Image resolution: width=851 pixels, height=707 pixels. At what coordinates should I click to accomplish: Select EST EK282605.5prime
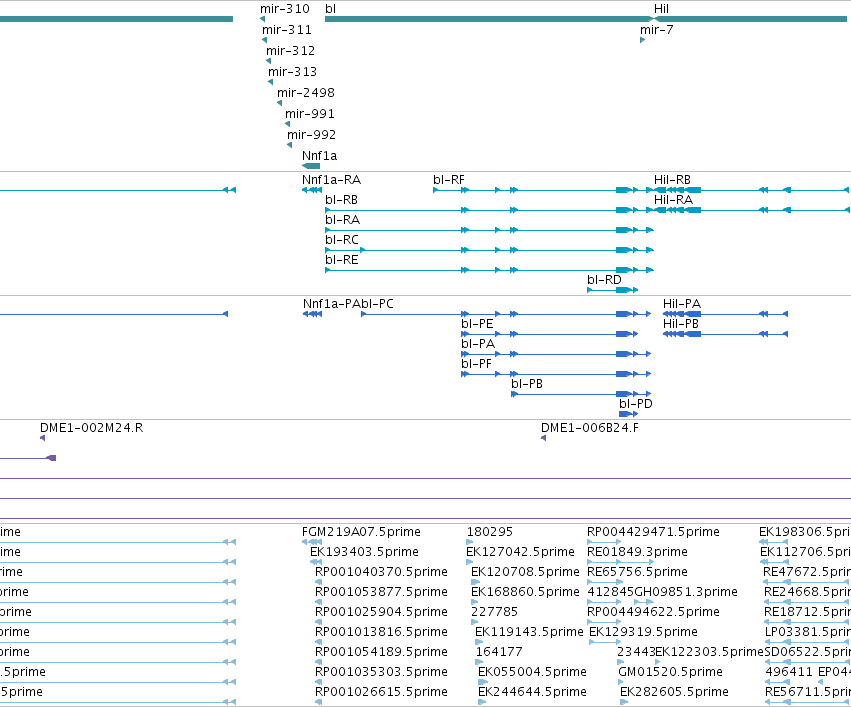pyautogui.click(x=674, y=692)
